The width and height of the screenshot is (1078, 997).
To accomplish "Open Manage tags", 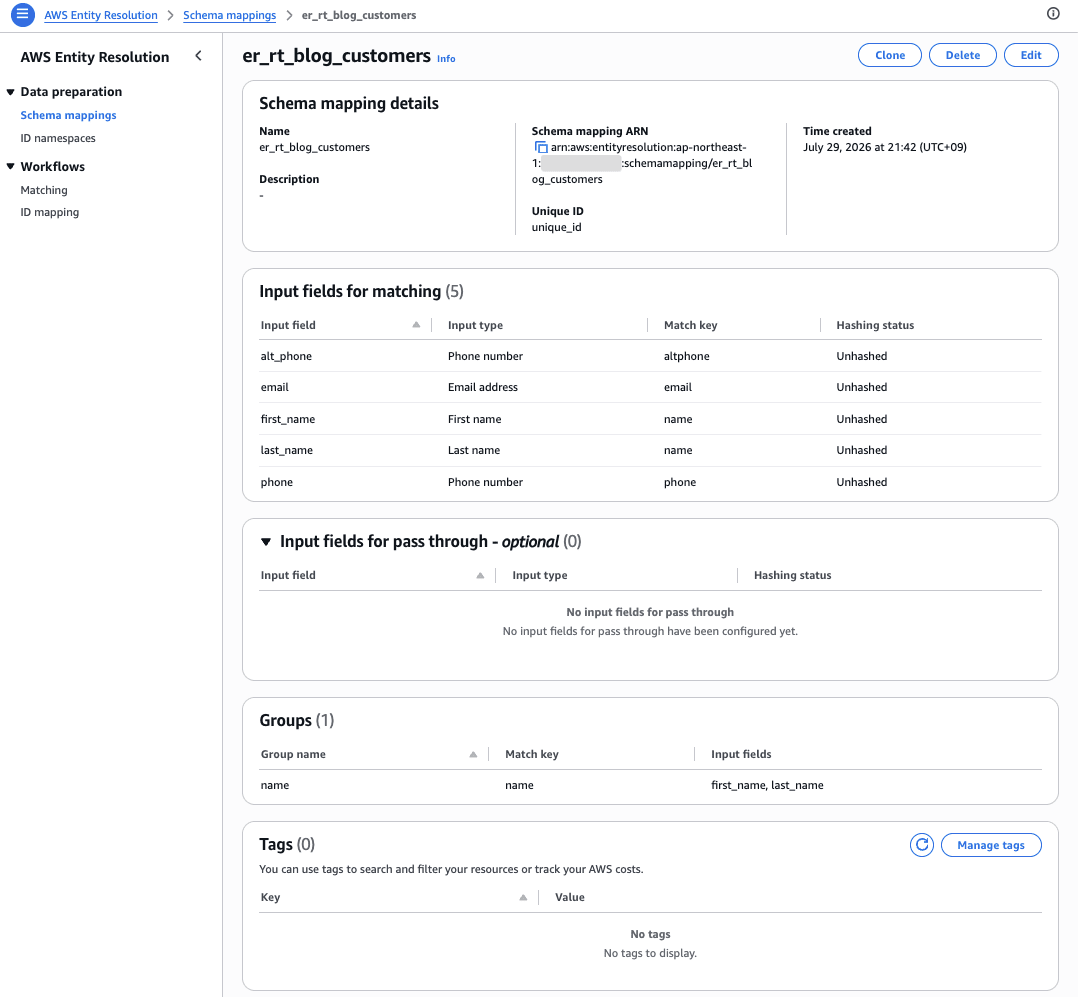I will [991, 845].
